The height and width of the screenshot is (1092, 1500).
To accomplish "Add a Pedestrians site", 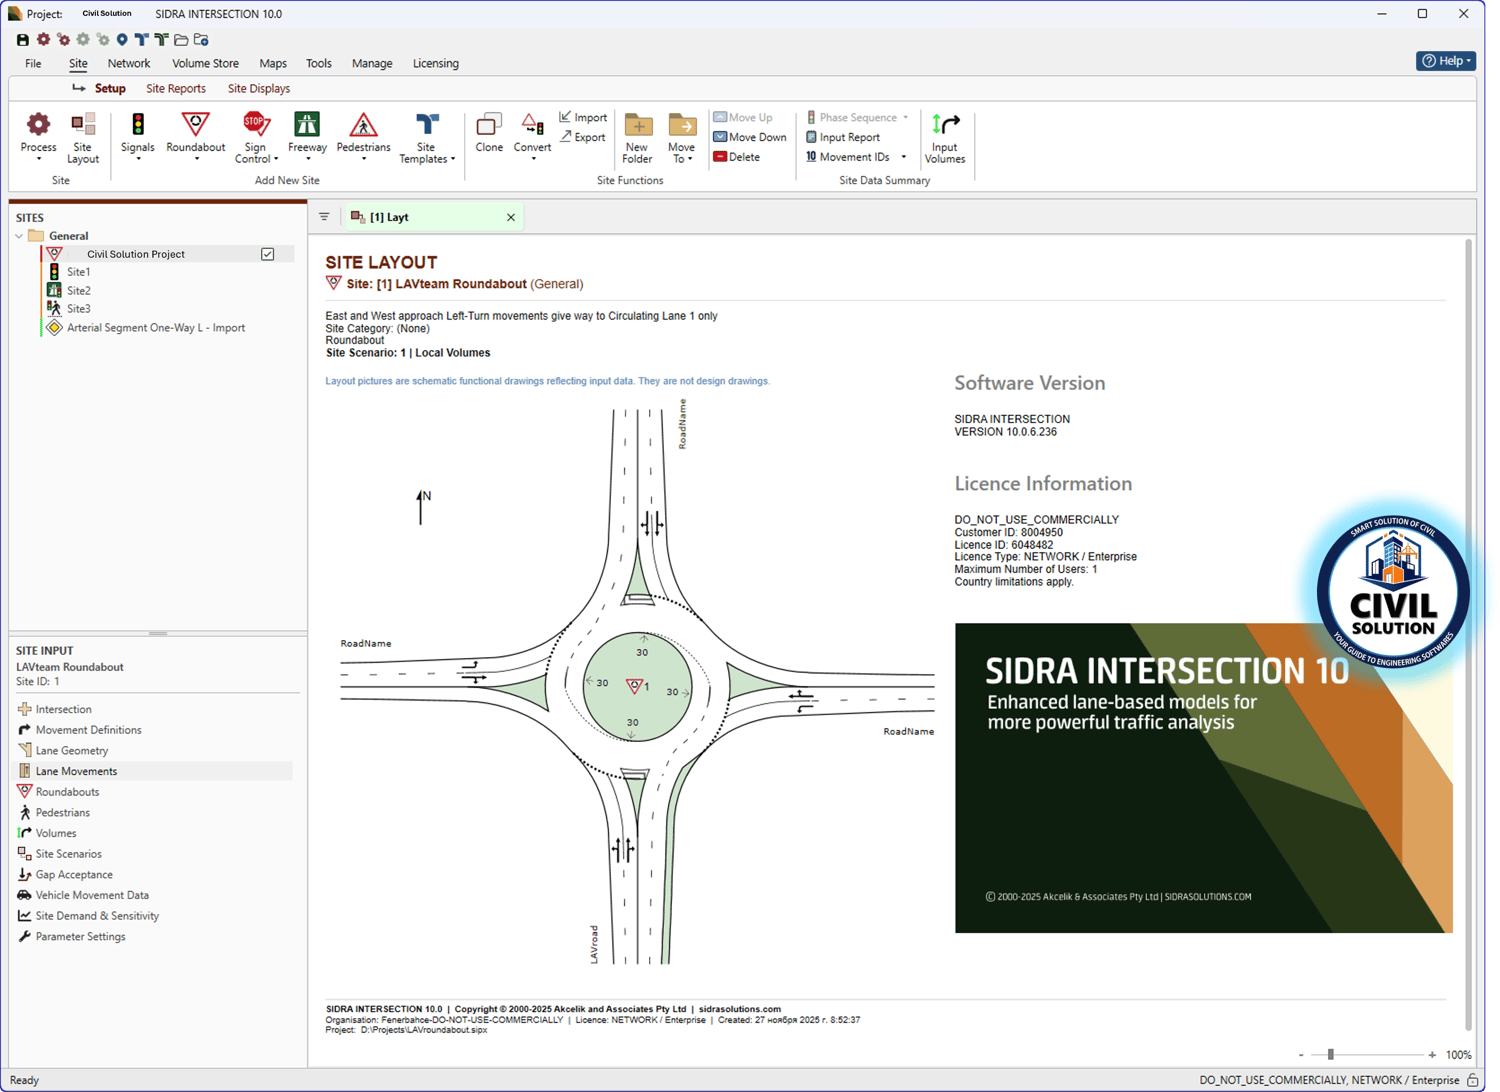I will 363,125.
